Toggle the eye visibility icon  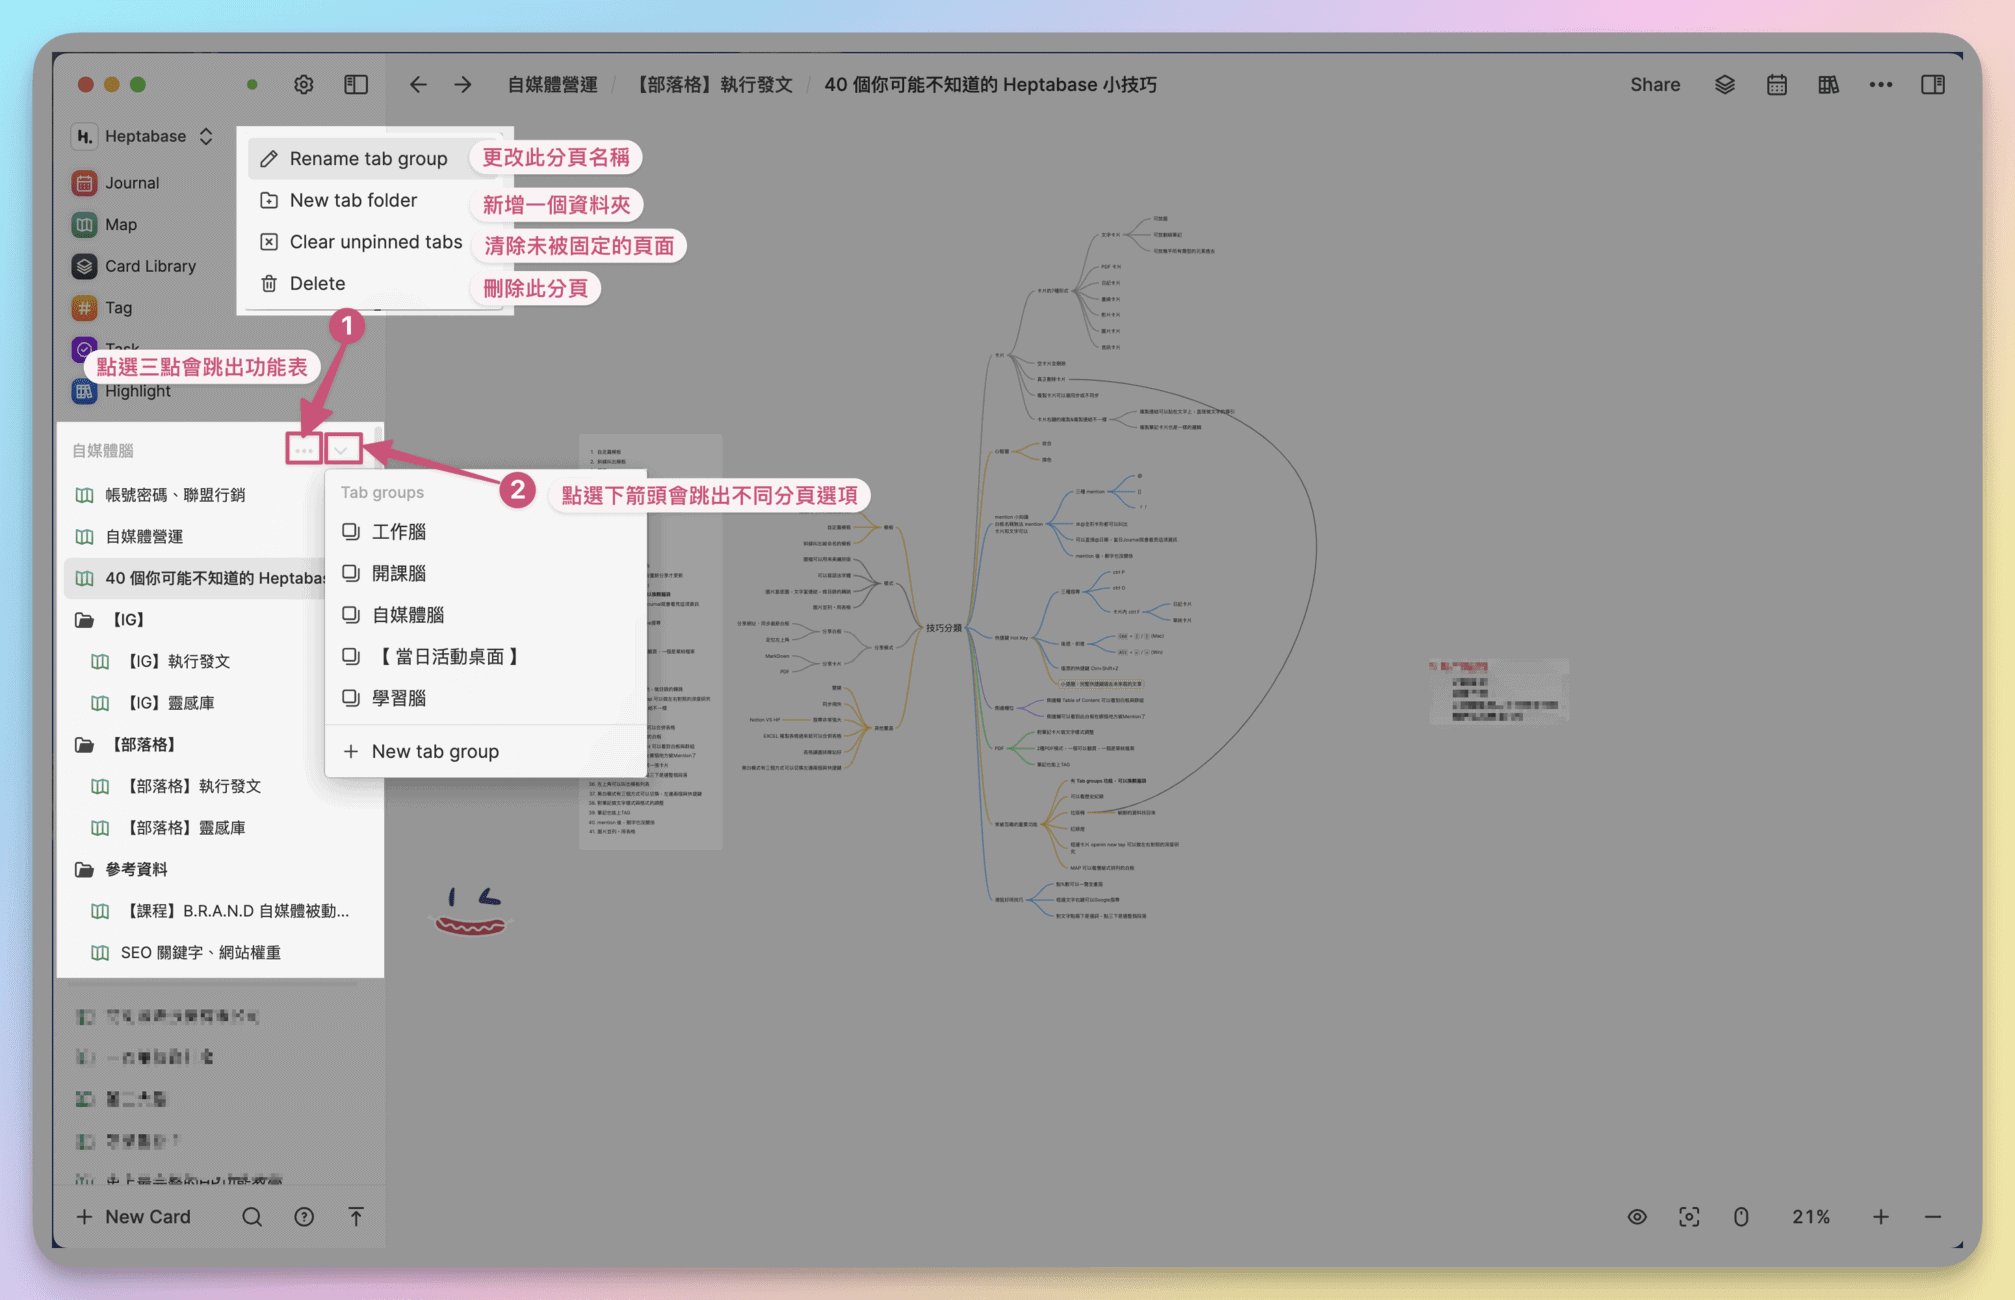tap(1637, 1217)
